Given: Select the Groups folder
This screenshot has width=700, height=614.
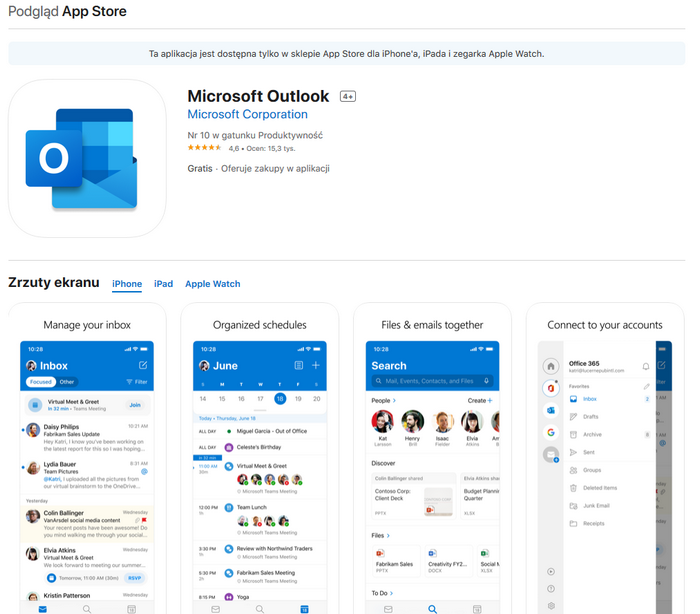Looking at the screenshot, I should point(609,470).
